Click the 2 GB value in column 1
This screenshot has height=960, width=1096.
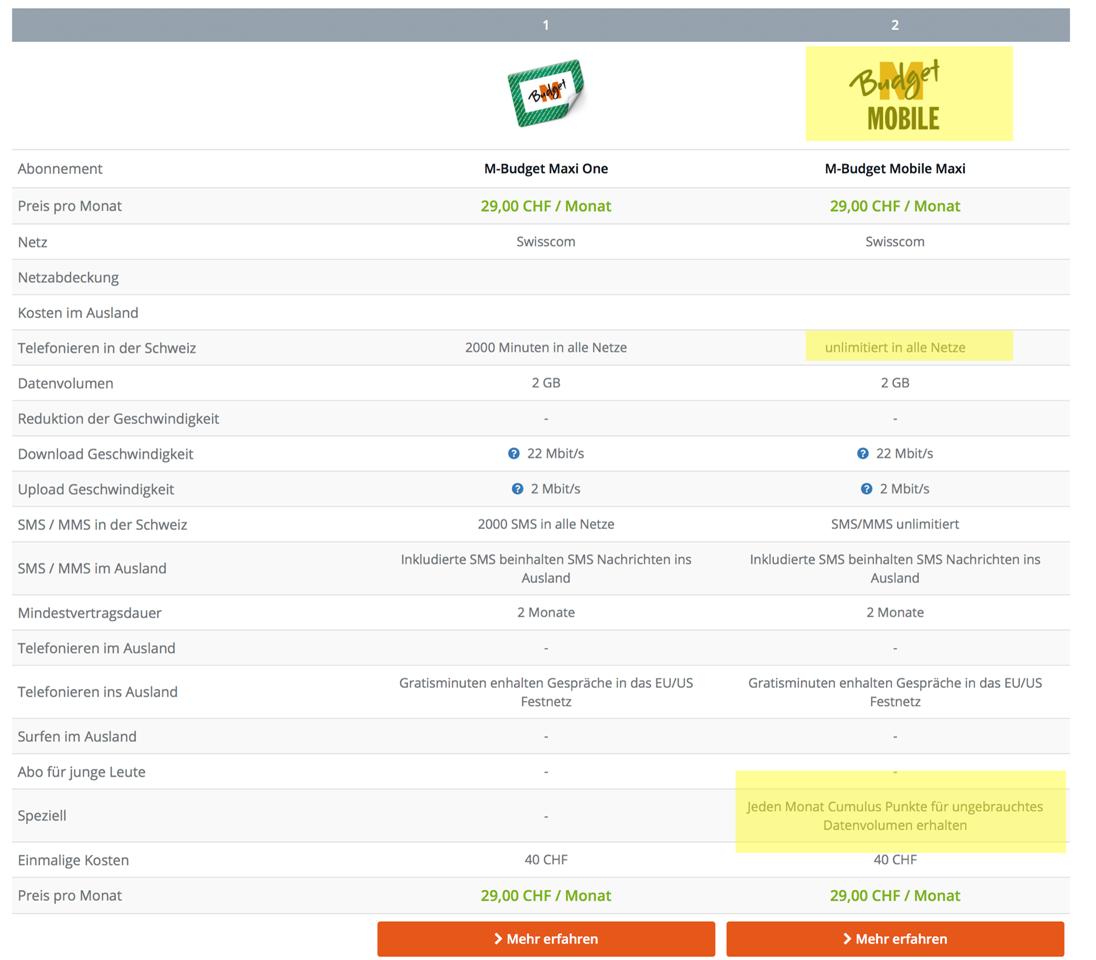coord(546,383)
